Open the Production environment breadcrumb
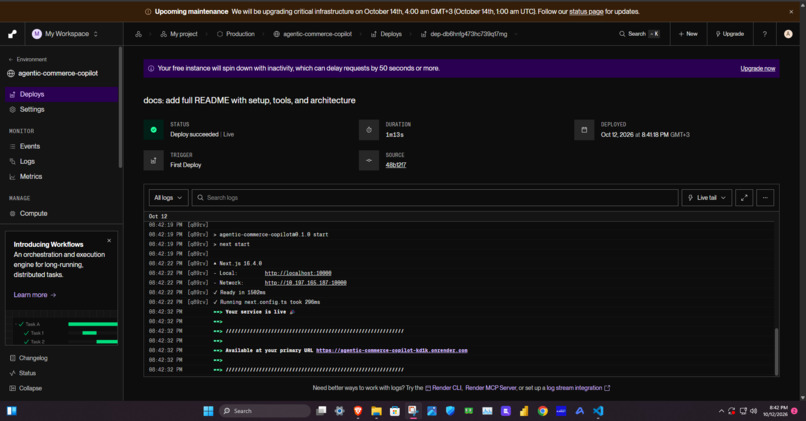806x421 pixels. (x=236, y=34)
